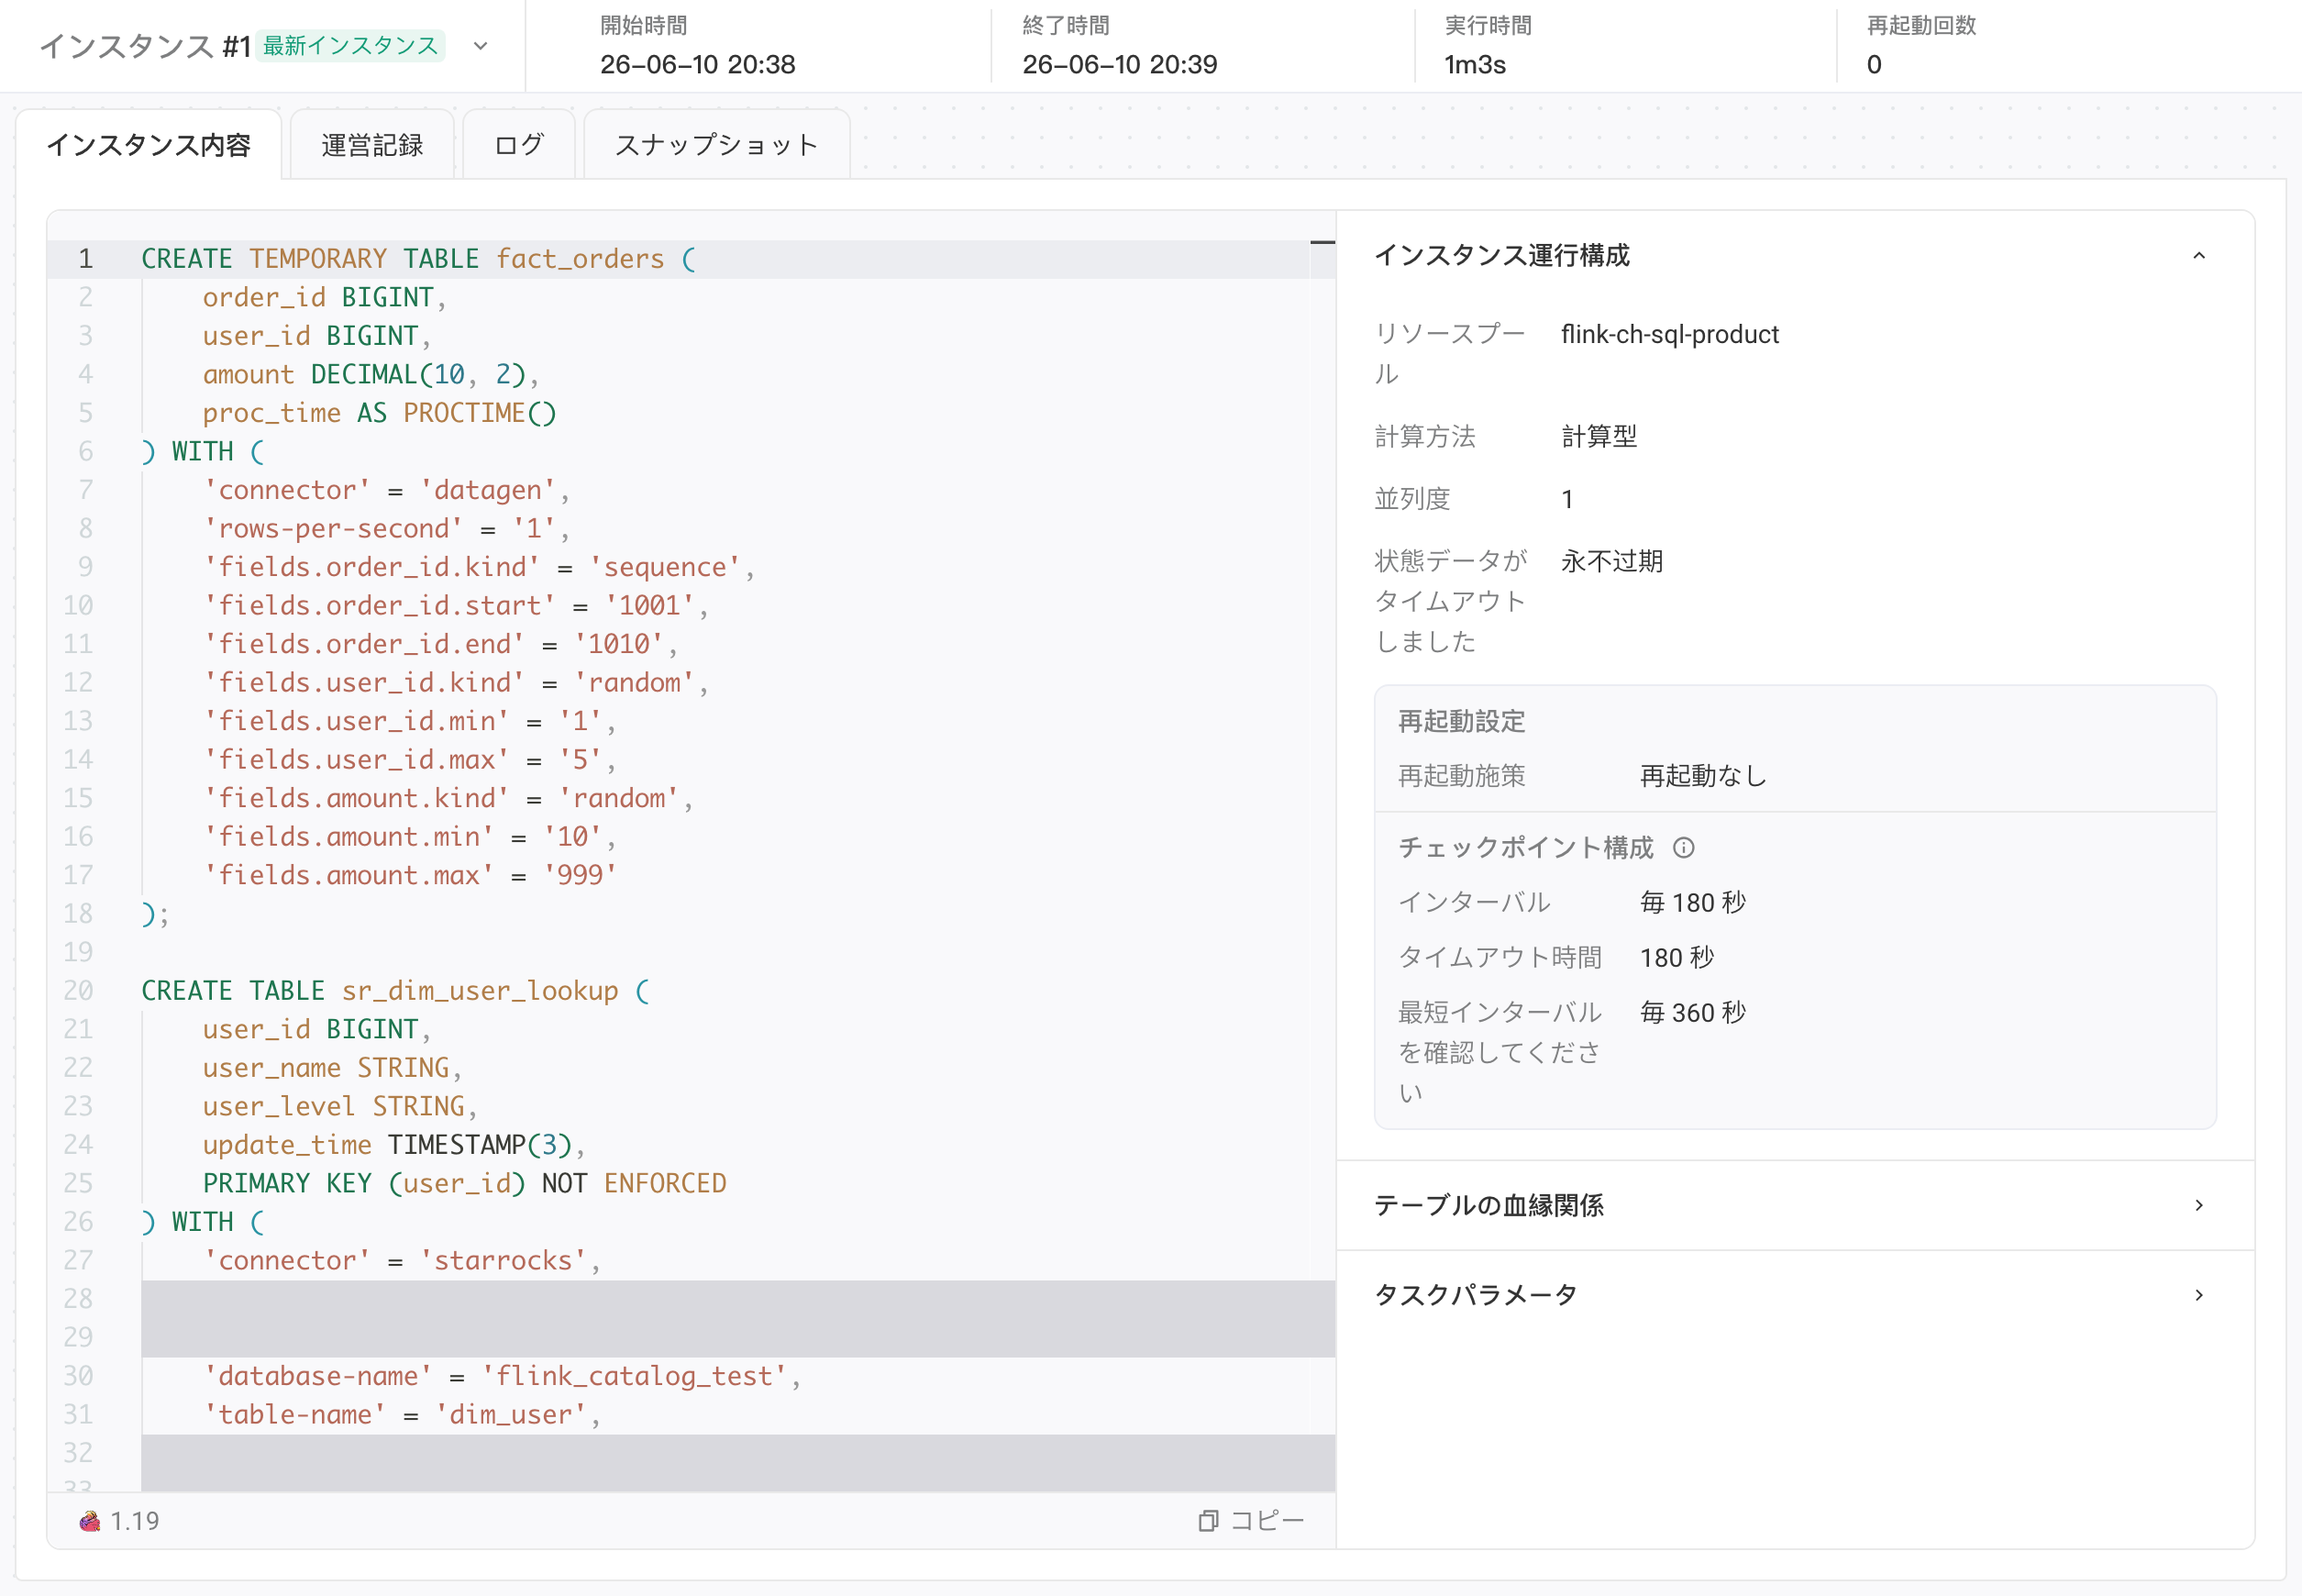Viewport: 2302px width, 1596px height.
Task: Click the 再起動なし restart strategy value
Action: pyautogui.click(x=1703, y=776)
